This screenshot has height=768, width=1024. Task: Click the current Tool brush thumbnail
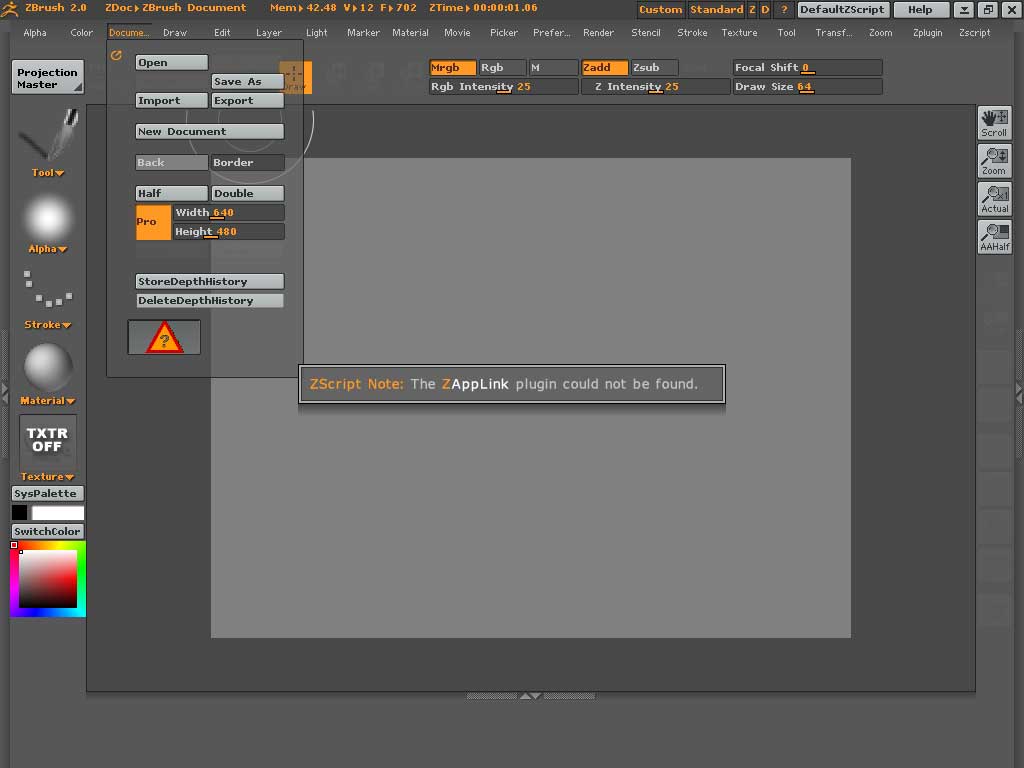coord(48,136)
